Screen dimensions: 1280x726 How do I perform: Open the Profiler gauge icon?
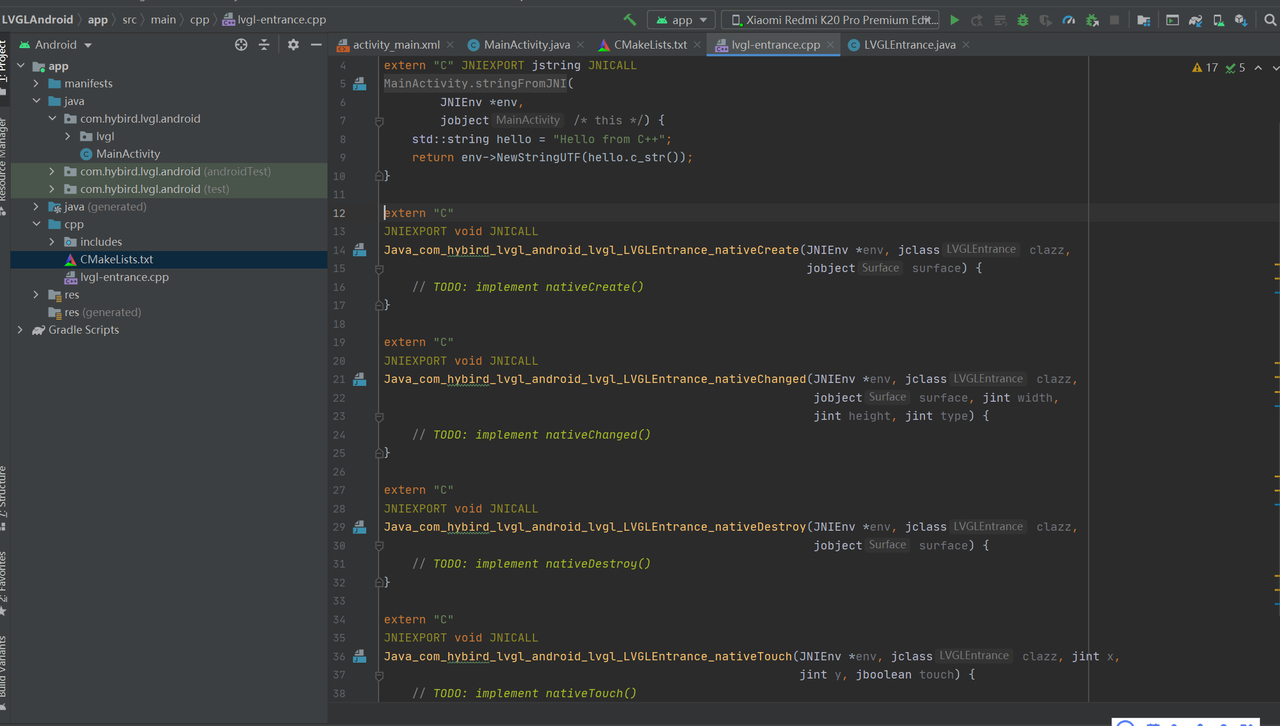click(x=1068, y=20)
